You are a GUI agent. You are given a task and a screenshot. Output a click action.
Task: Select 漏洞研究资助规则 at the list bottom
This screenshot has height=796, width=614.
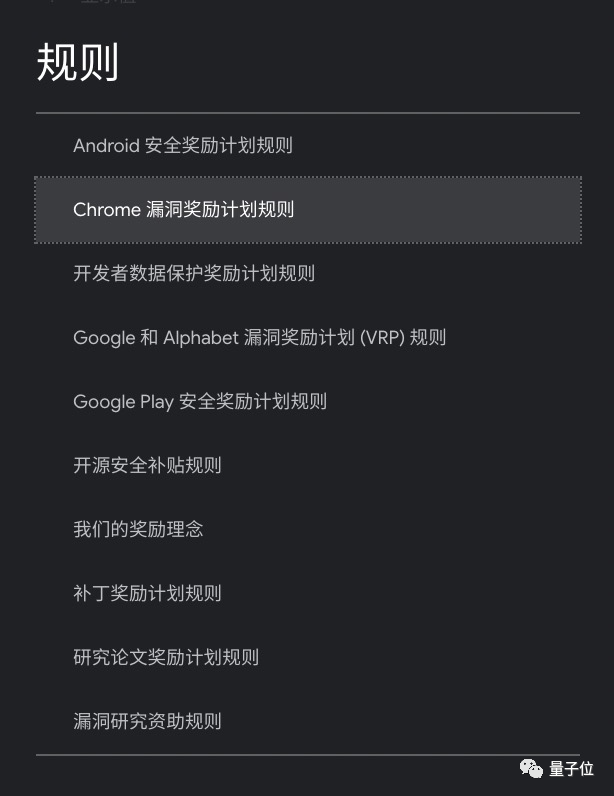(x=147, y=722)
